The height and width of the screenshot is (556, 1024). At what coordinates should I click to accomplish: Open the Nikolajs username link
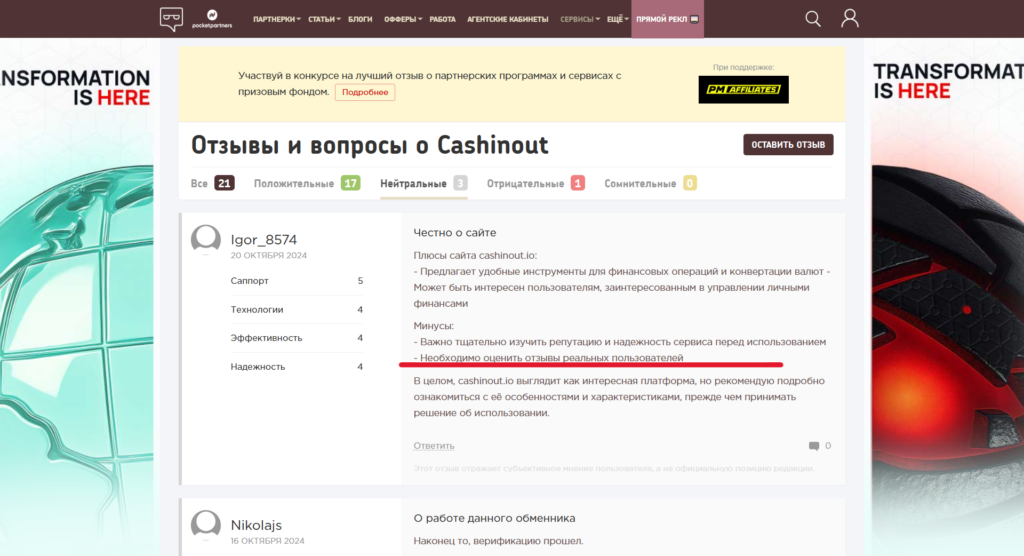click(256, 525)
